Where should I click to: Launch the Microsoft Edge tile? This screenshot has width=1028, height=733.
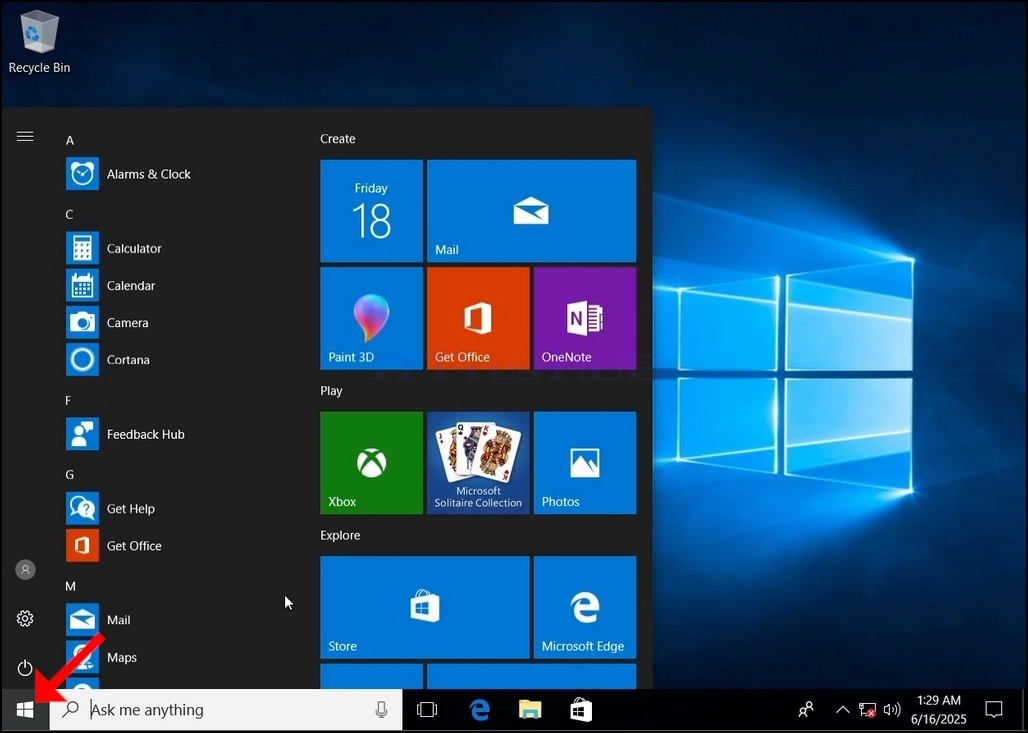(x=585, y=607)
